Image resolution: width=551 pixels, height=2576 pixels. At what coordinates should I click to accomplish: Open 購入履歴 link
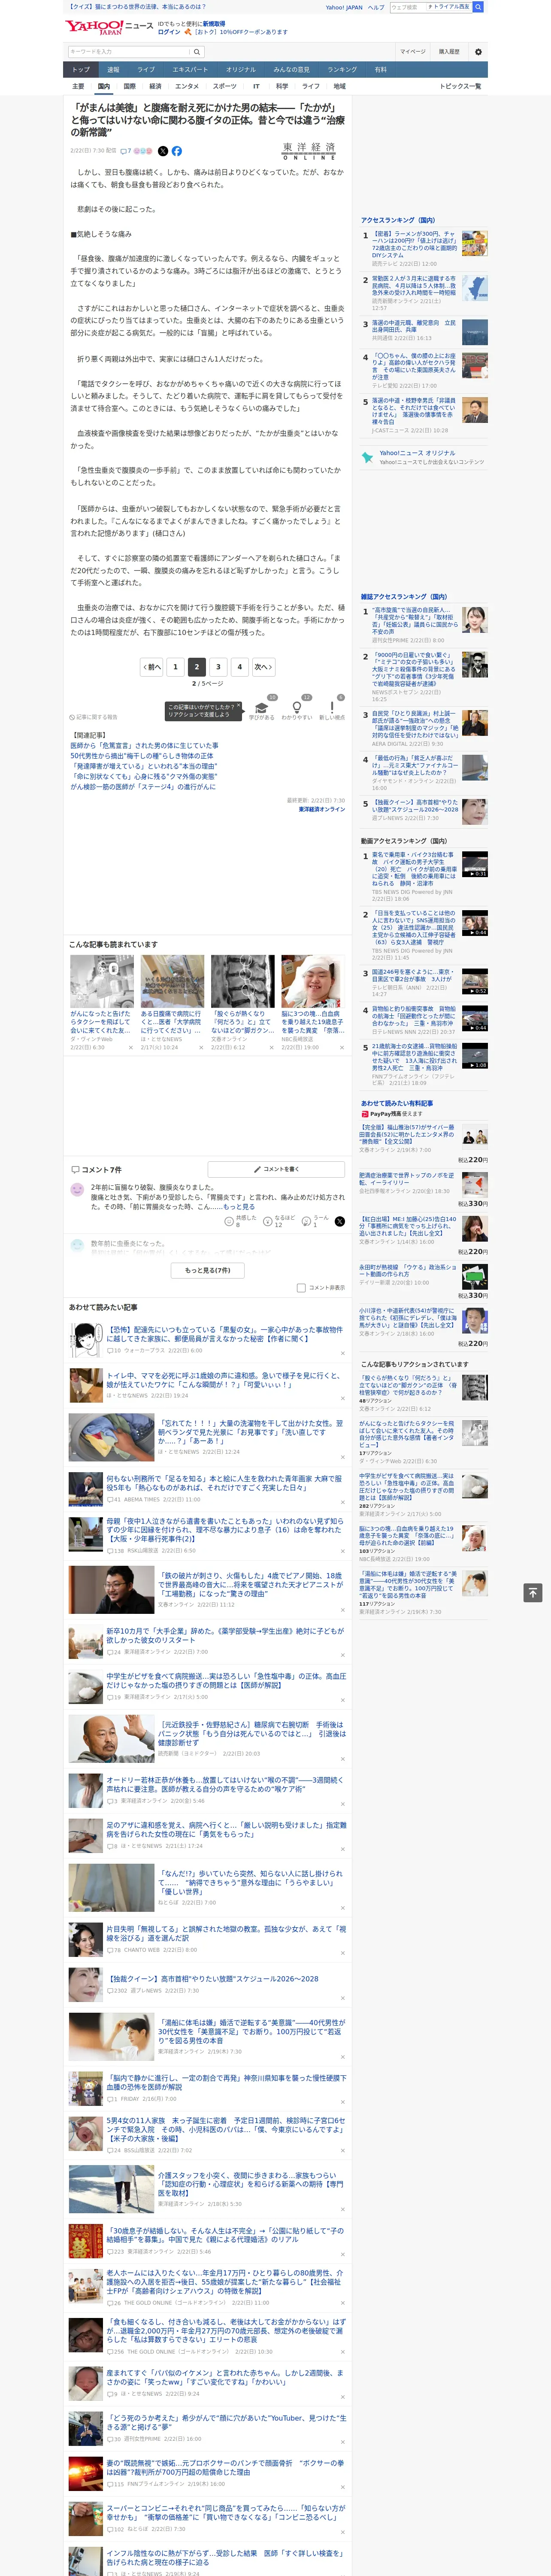(449, 52)
